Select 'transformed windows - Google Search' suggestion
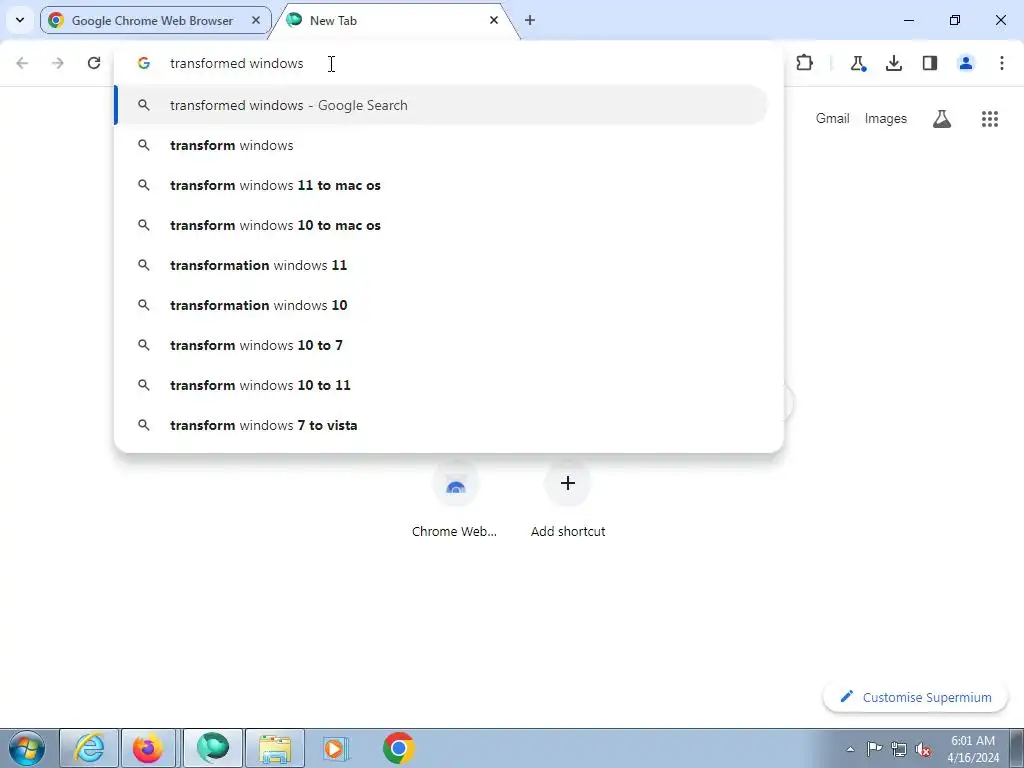 (x=441, y=105)
